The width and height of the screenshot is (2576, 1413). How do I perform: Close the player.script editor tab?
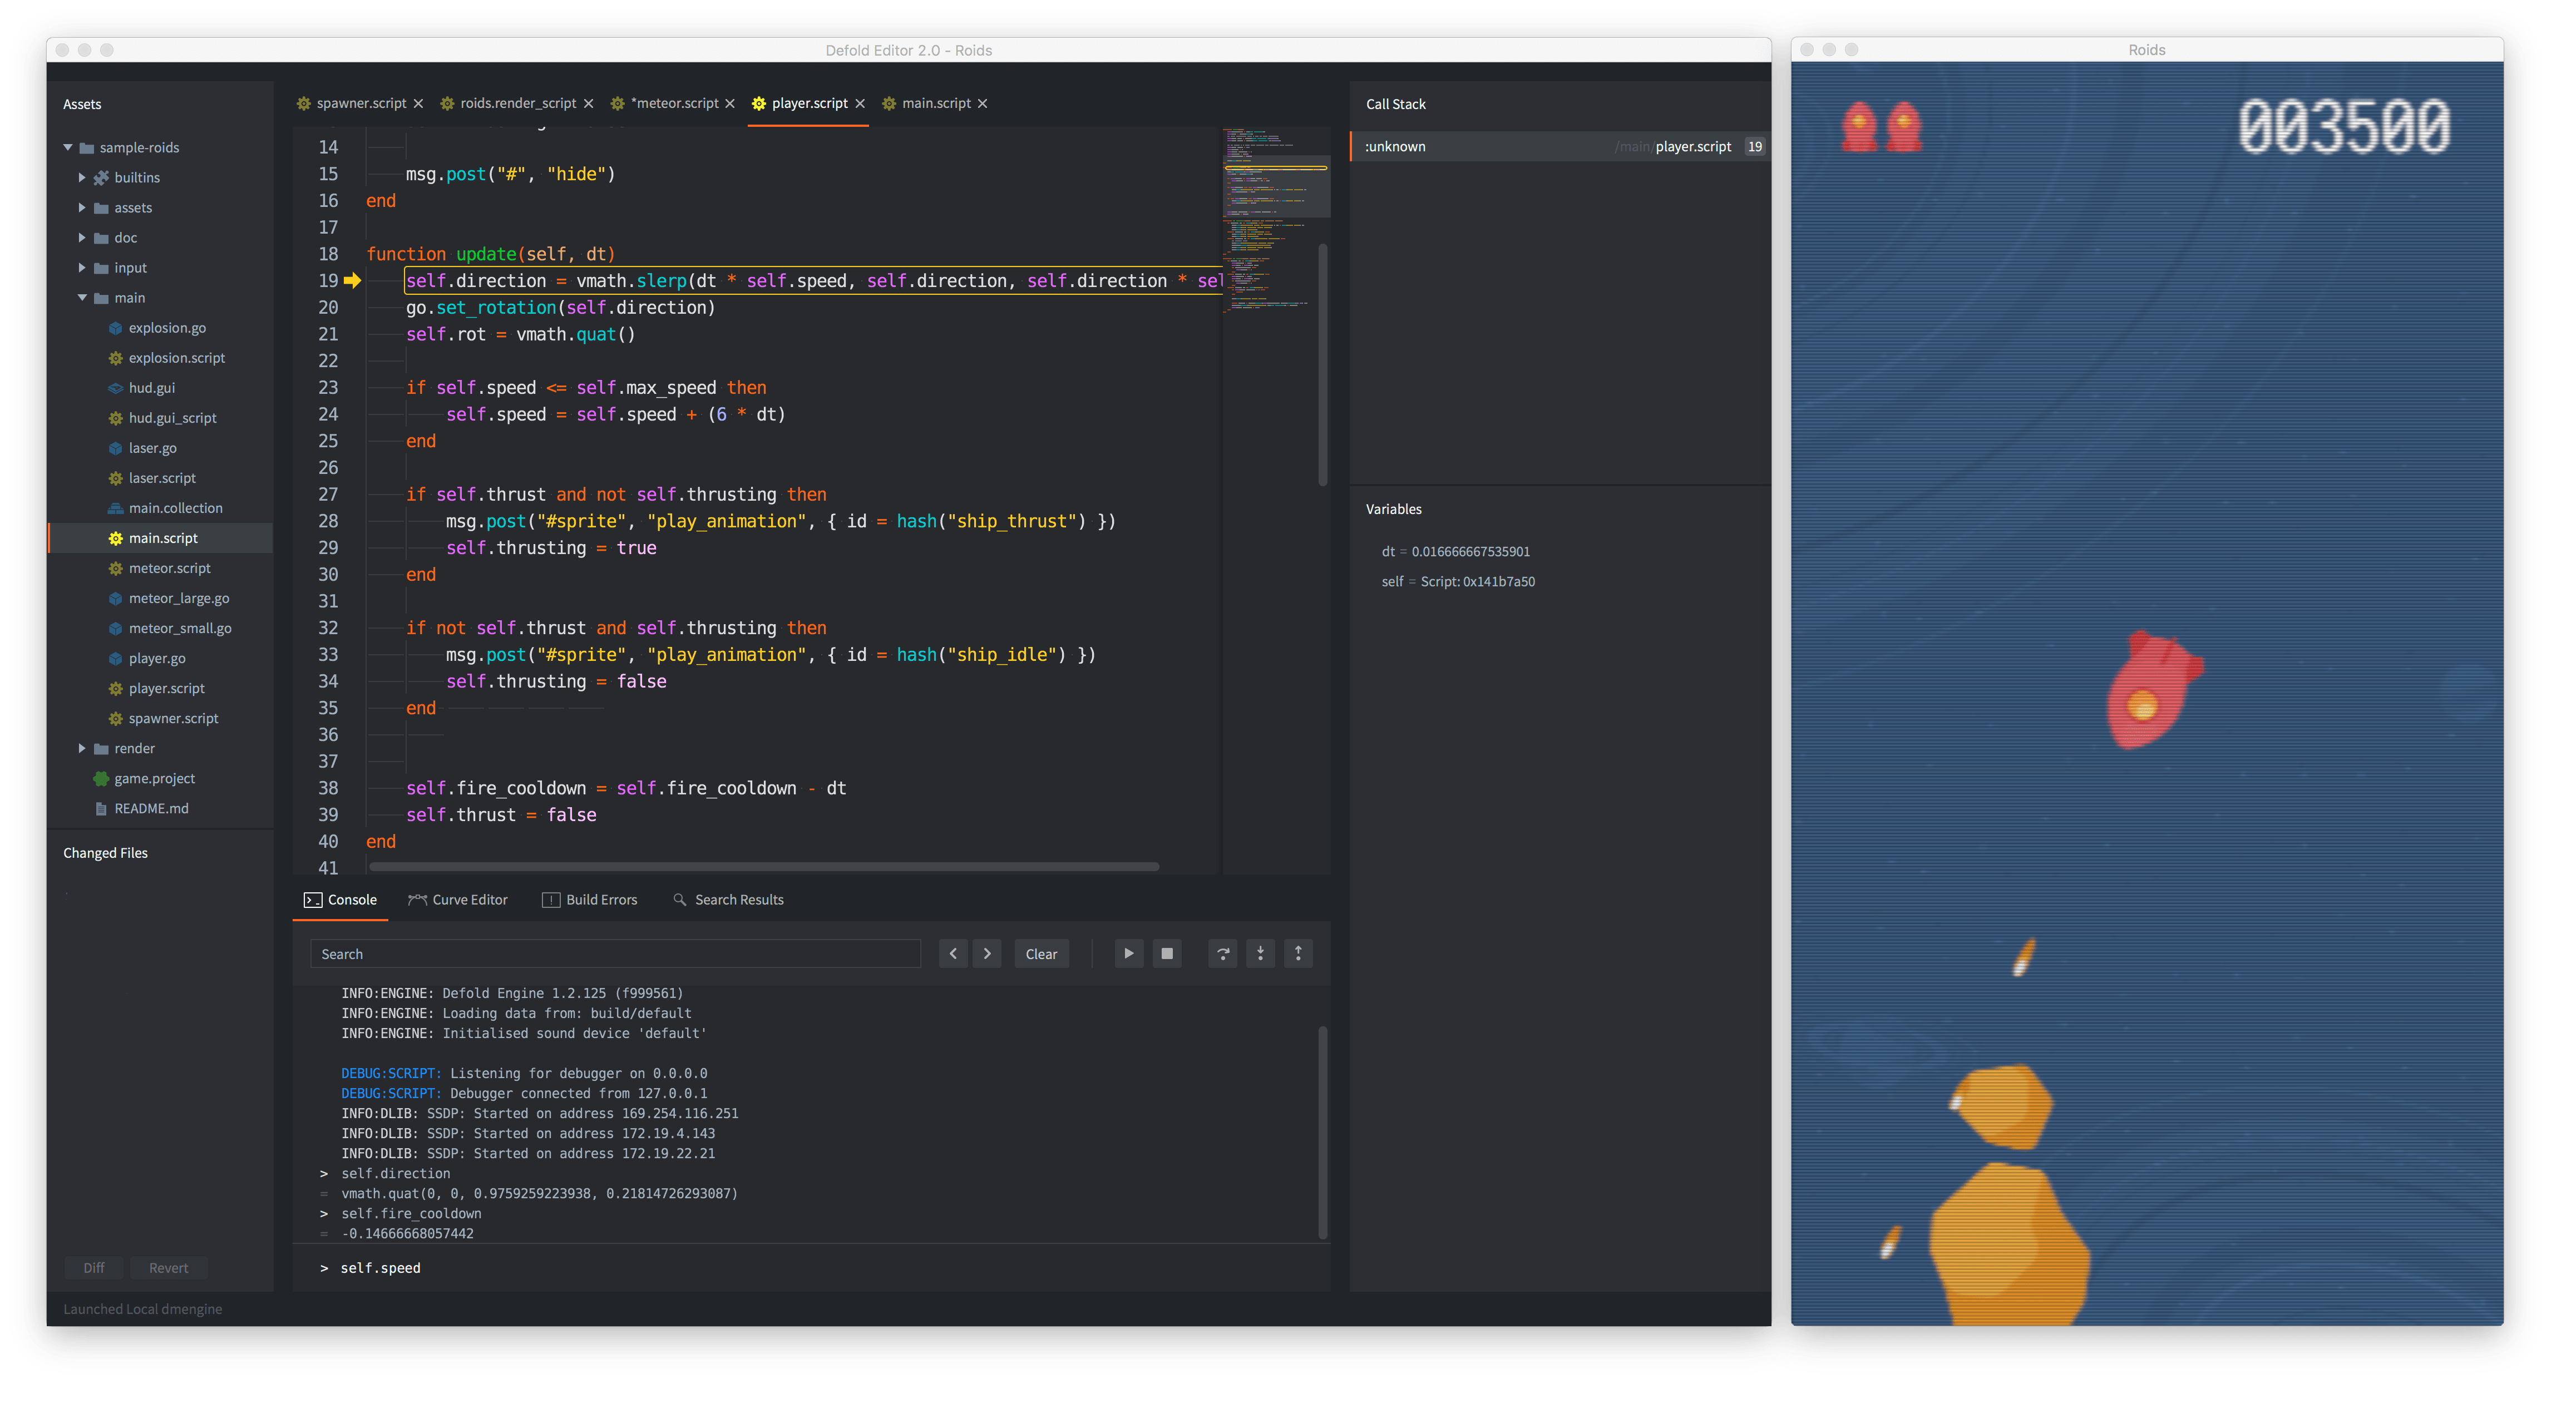coord(860,104)
